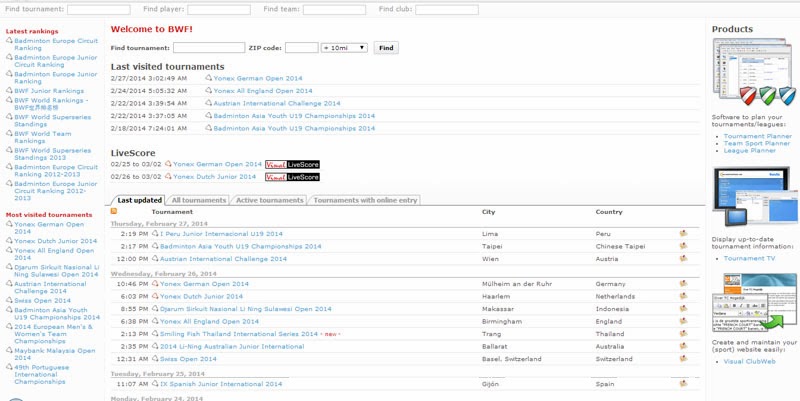Image resolution: width=800 pixels, height=401 pixels.
Task: Click the trophy icon in the I Peru Junior row
Action: coord(683,234)
